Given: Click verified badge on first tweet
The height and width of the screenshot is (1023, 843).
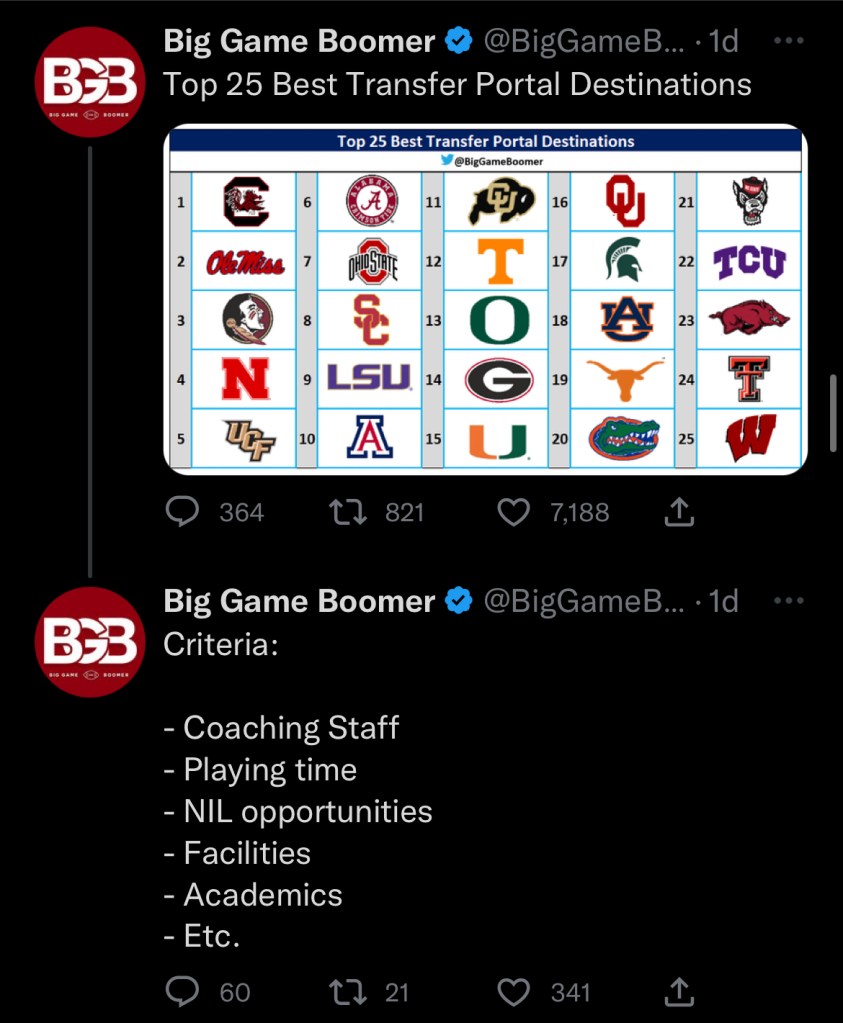Looking at the screenshot, I should (x=459, y=42).
